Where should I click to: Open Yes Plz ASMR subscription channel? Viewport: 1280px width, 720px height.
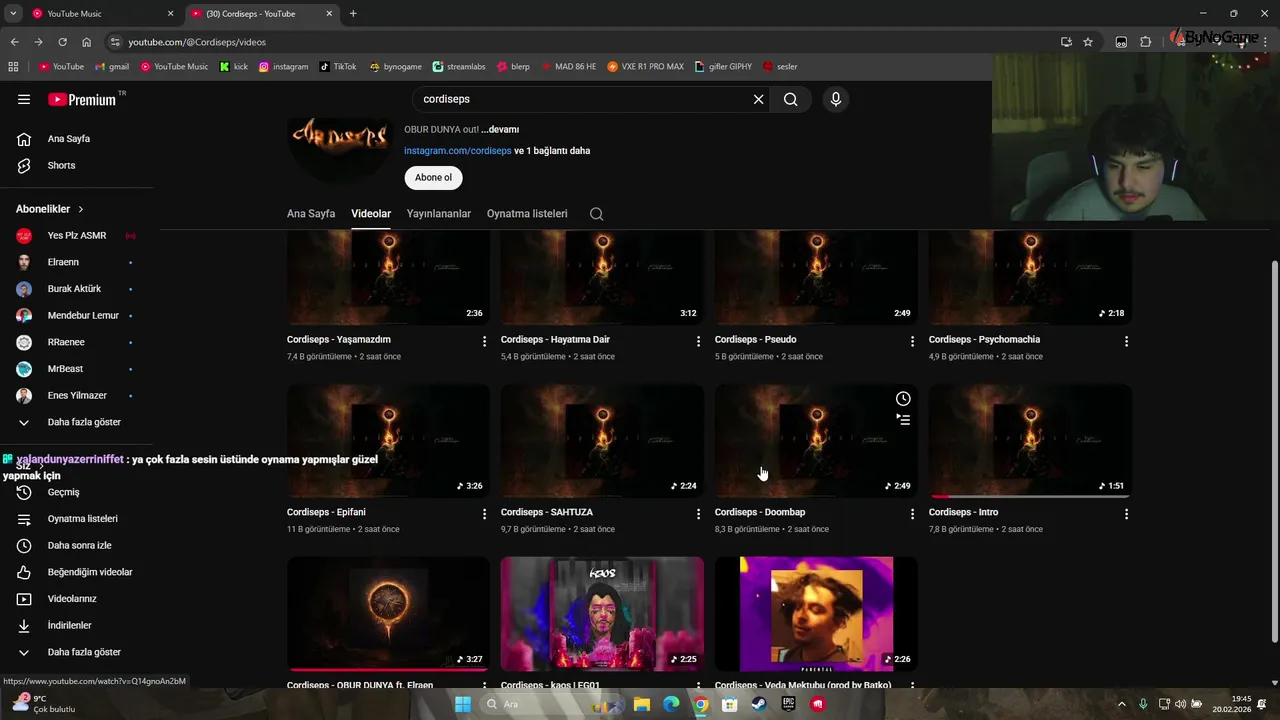tap(77, 236)
